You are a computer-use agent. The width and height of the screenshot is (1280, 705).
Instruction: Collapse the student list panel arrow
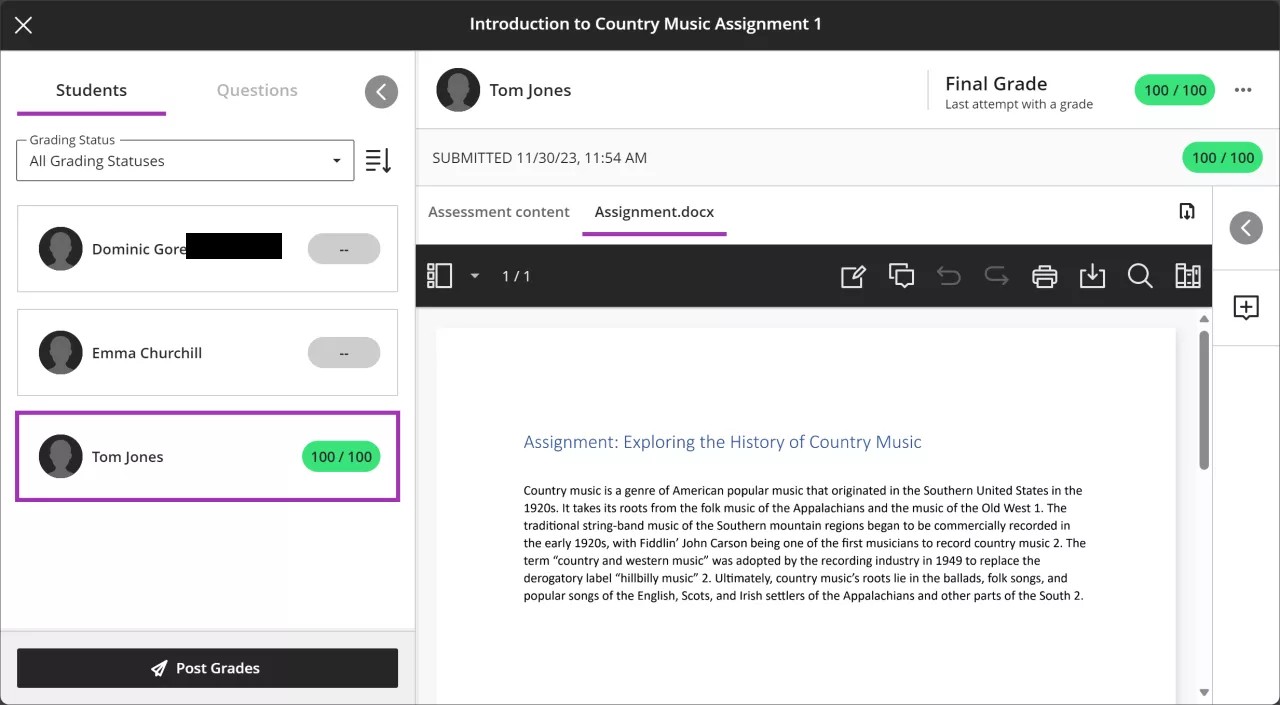381,91
